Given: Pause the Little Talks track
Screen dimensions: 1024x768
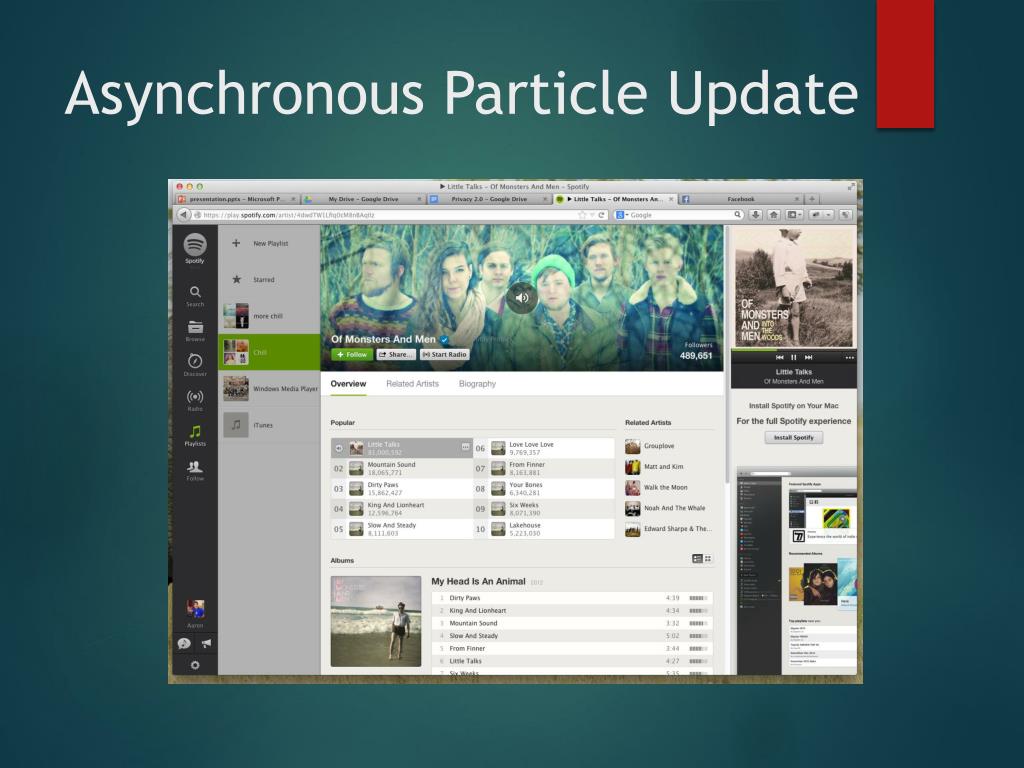Looking at the screenshot, I should coord(794,357).
